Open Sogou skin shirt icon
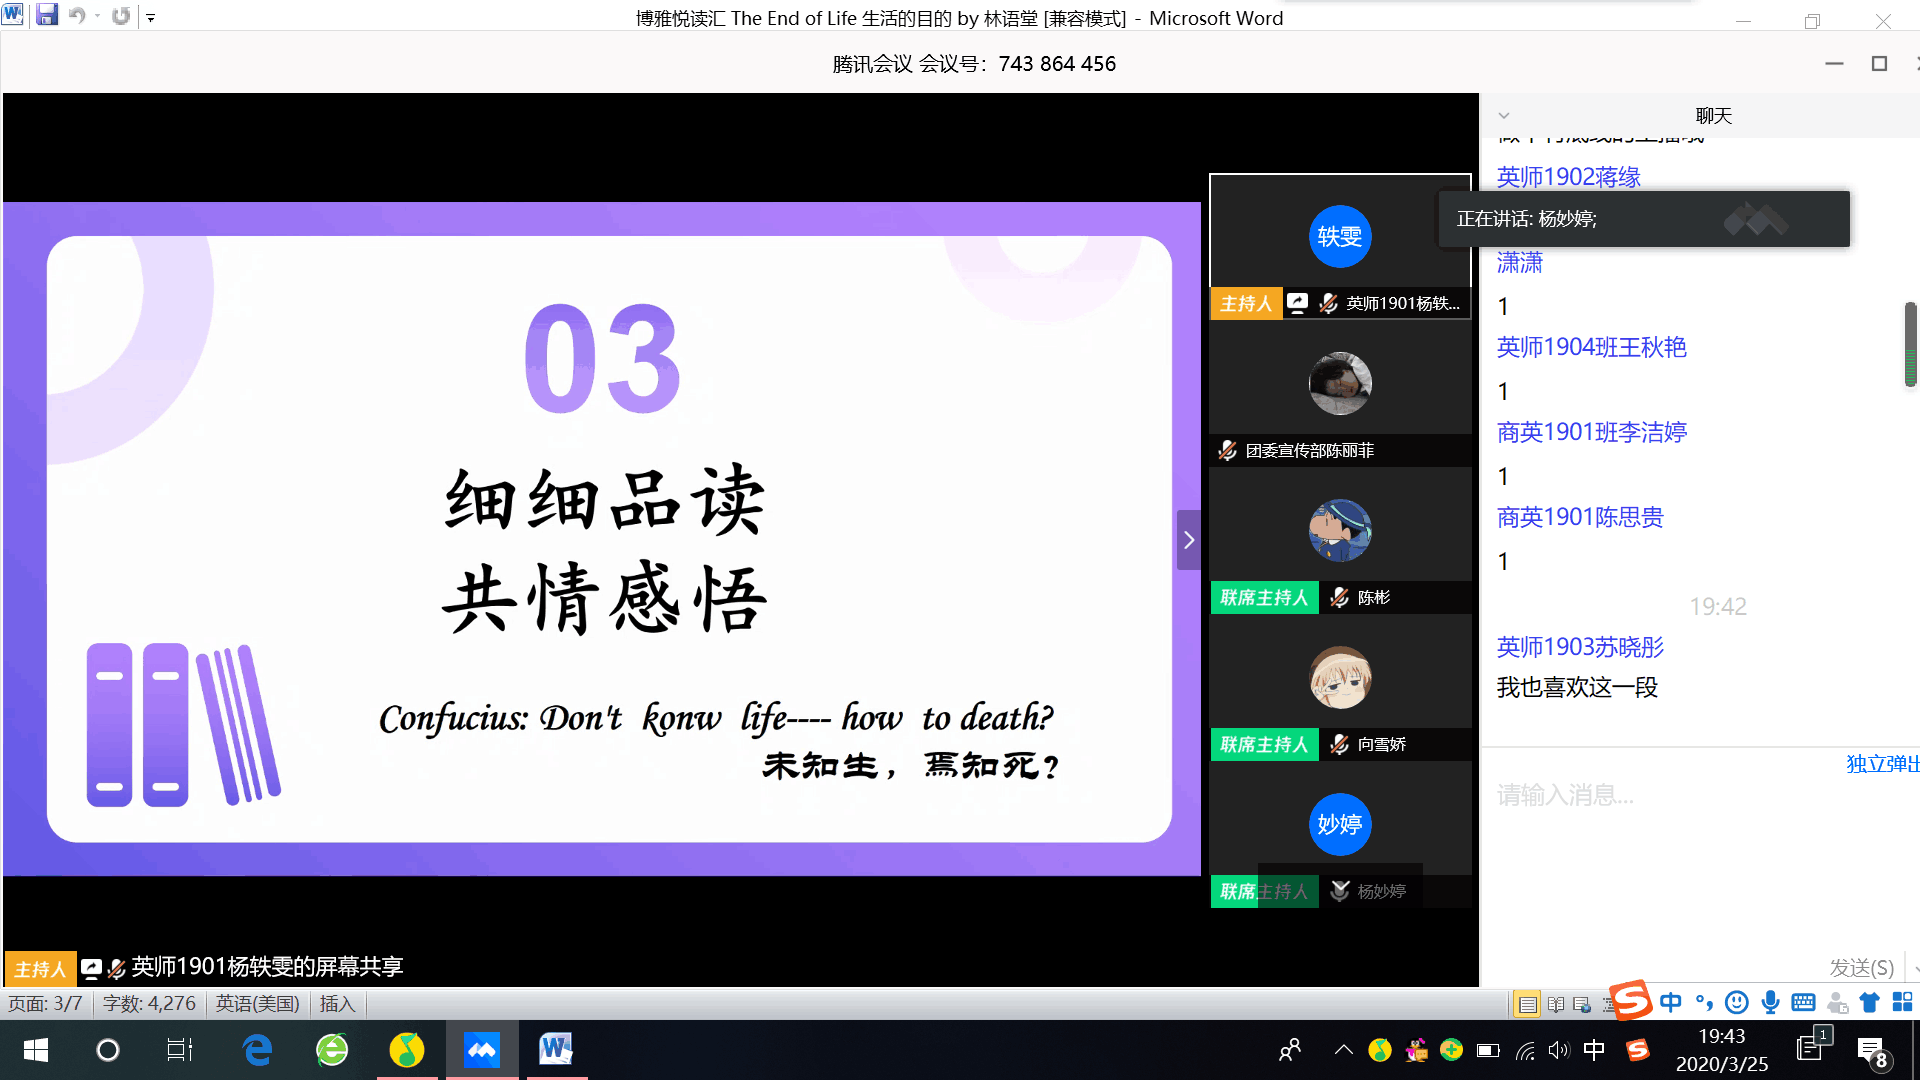1920x1080 pixels. [1869, 1002]
